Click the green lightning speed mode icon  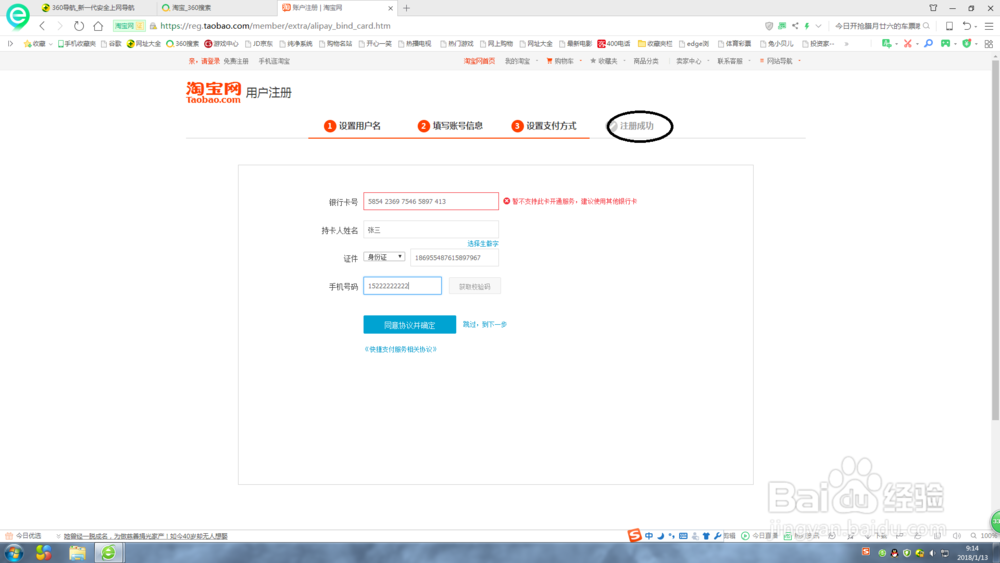[807, 26]
